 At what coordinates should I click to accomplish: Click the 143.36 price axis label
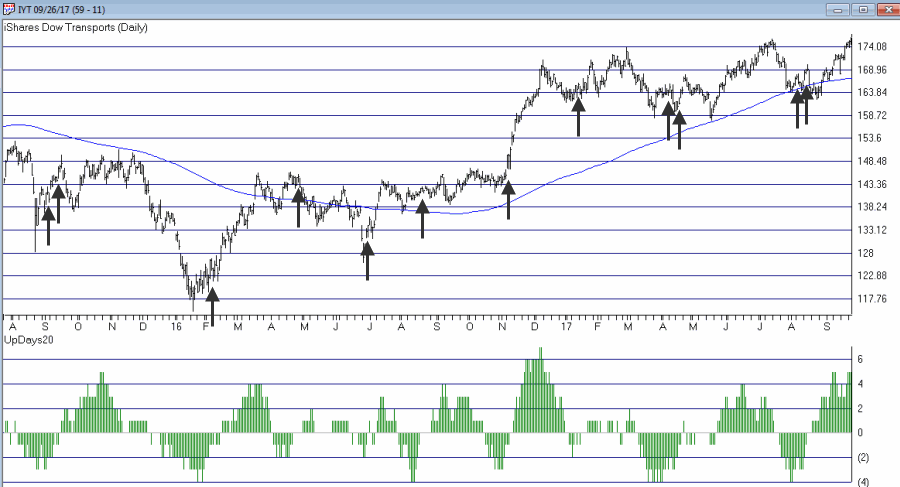[872, 184]
